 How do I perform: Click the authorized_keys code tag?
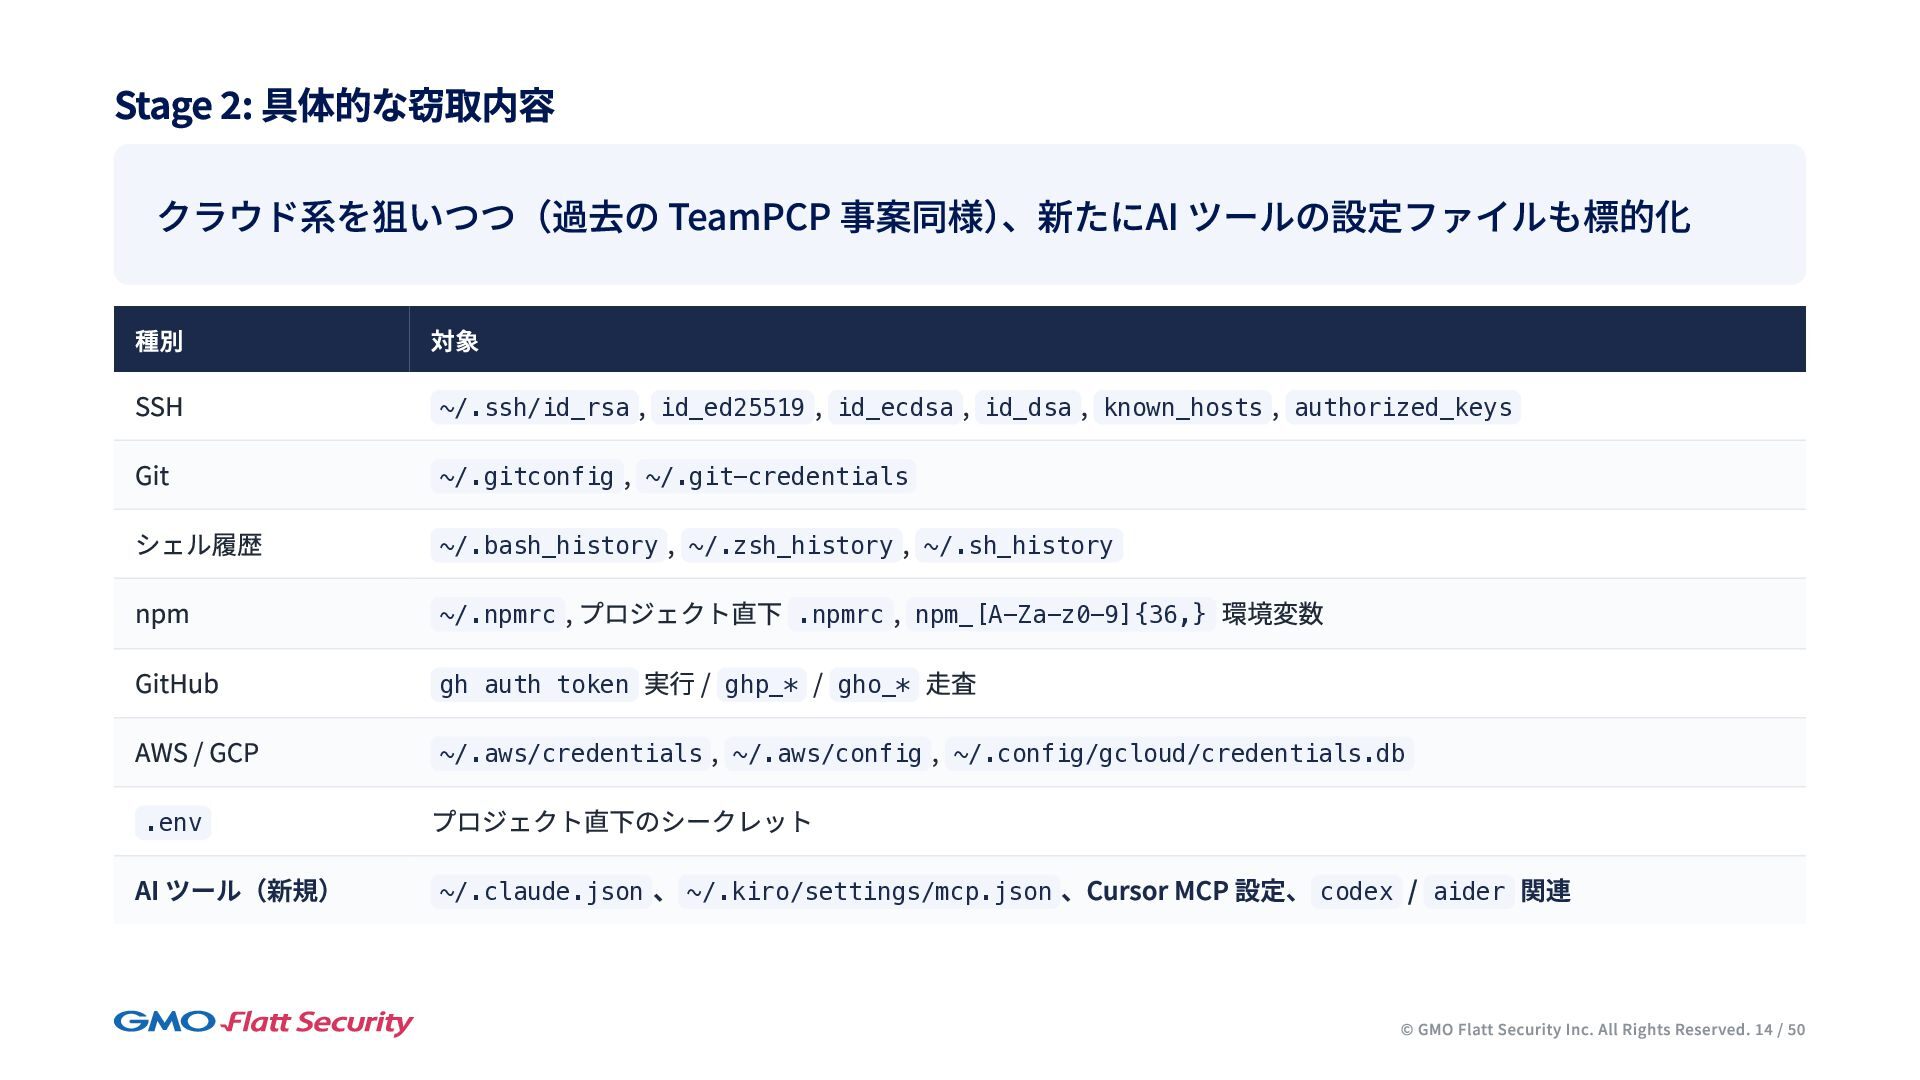pyautogui.click(x=1402, y=408)
